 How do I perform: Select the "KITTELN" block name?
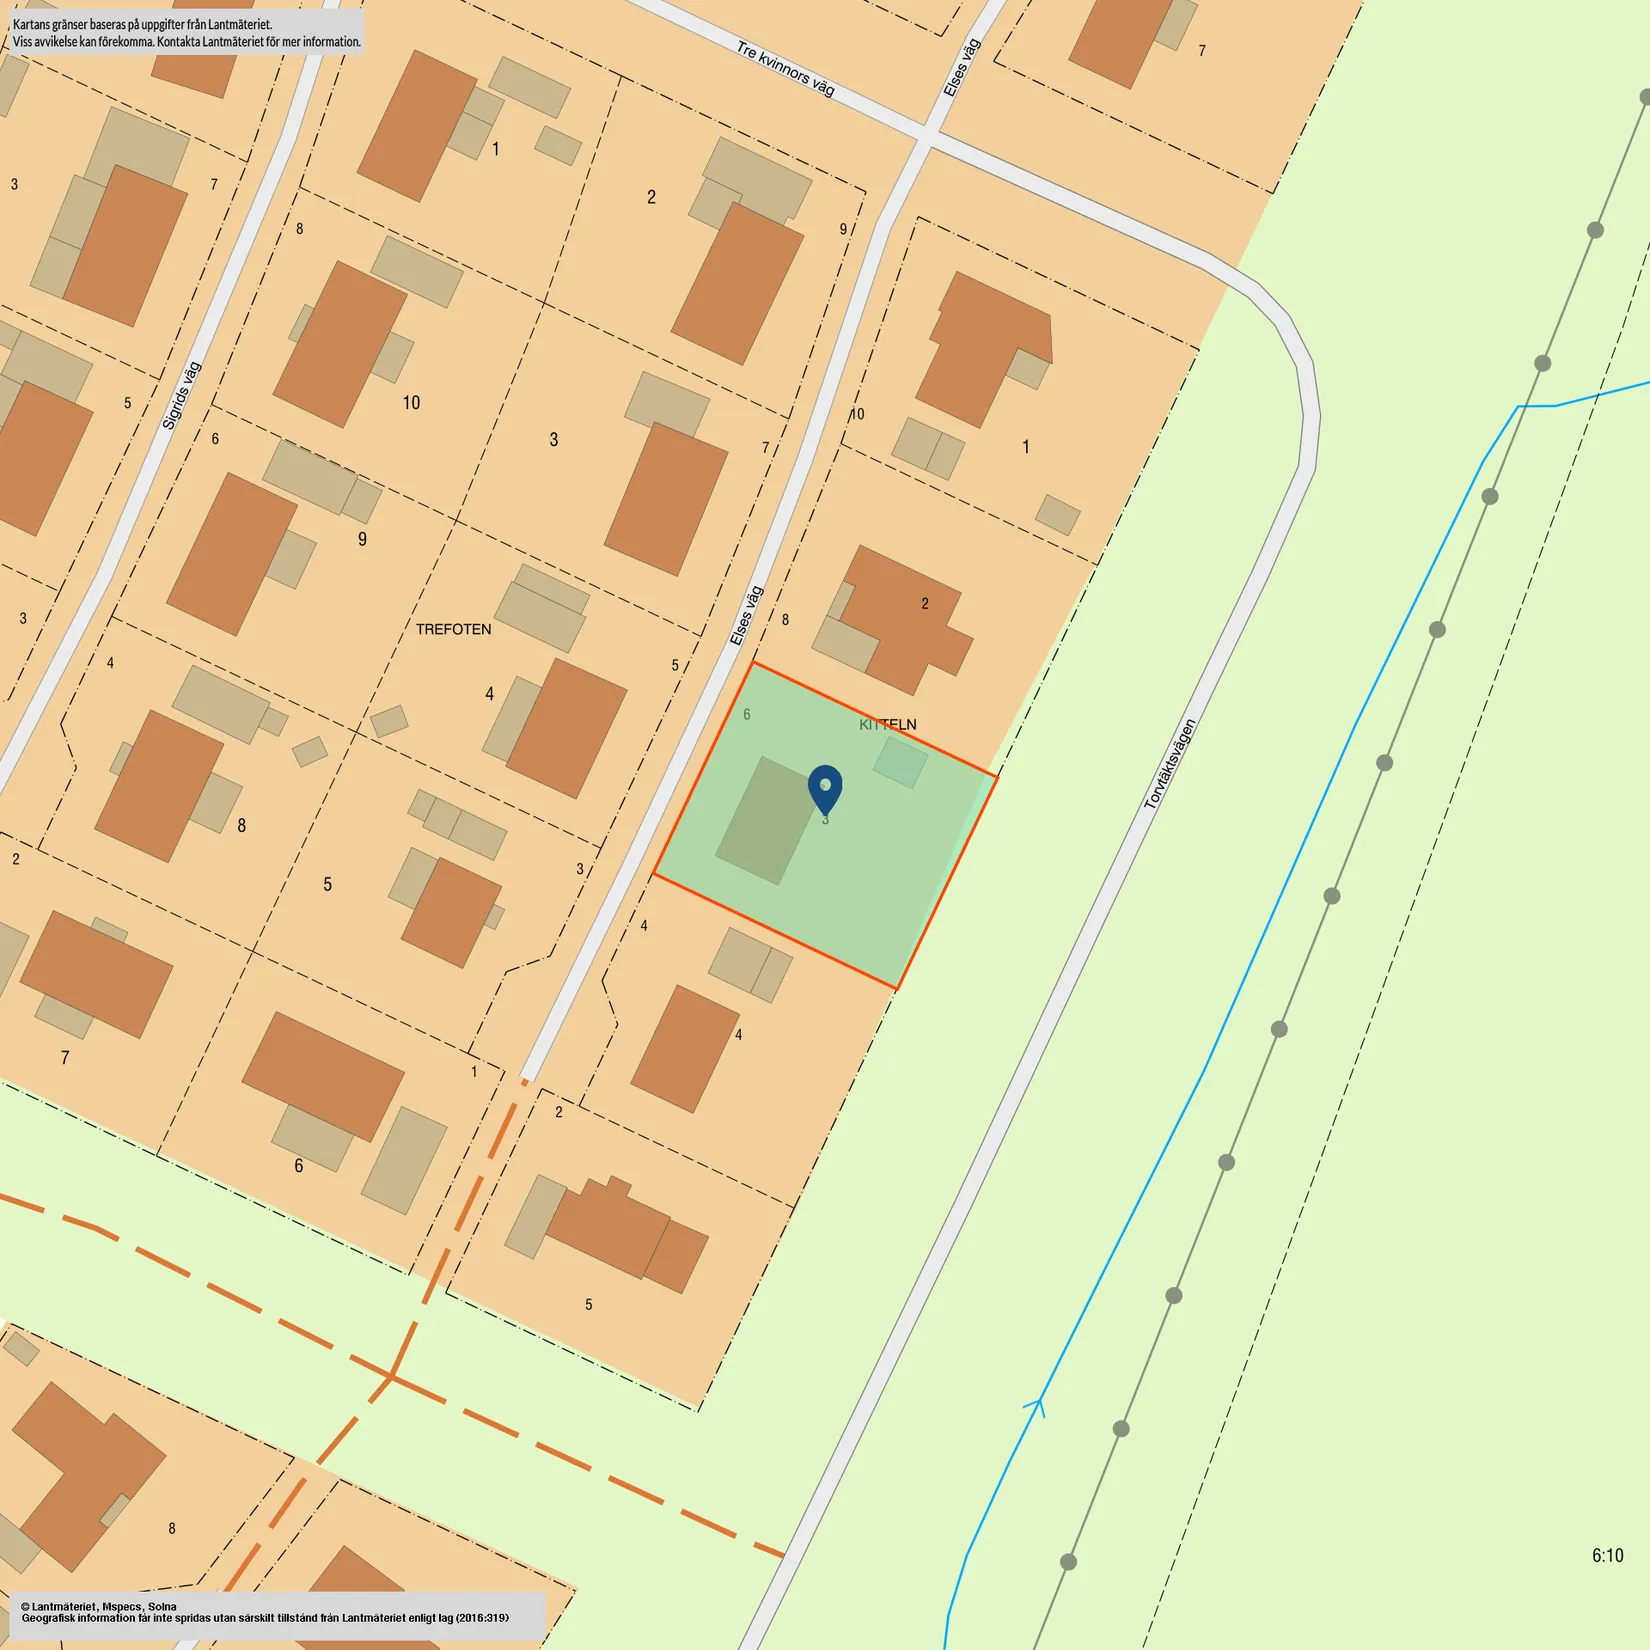pyautogui.click(x=888, y=725)
